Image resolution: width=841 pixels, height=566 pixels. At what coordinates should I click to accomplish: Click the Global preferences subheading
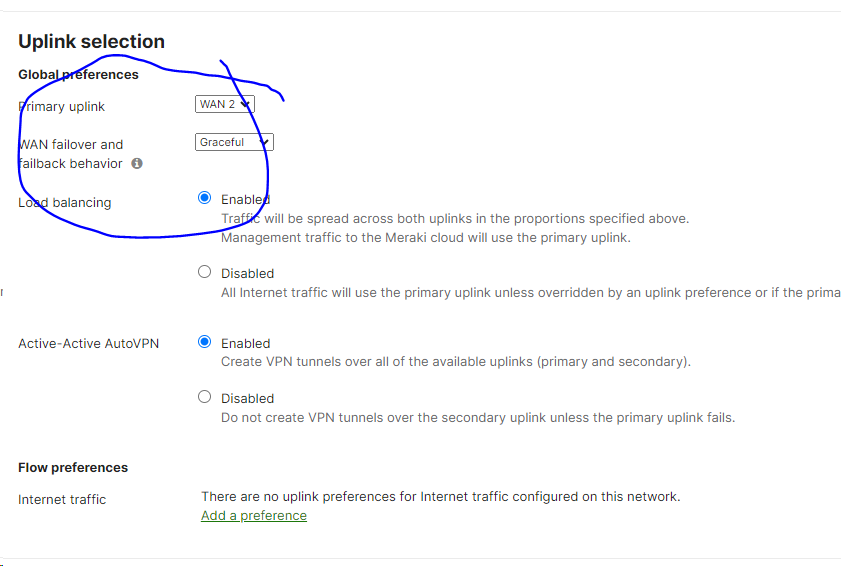tap(78, 75)
